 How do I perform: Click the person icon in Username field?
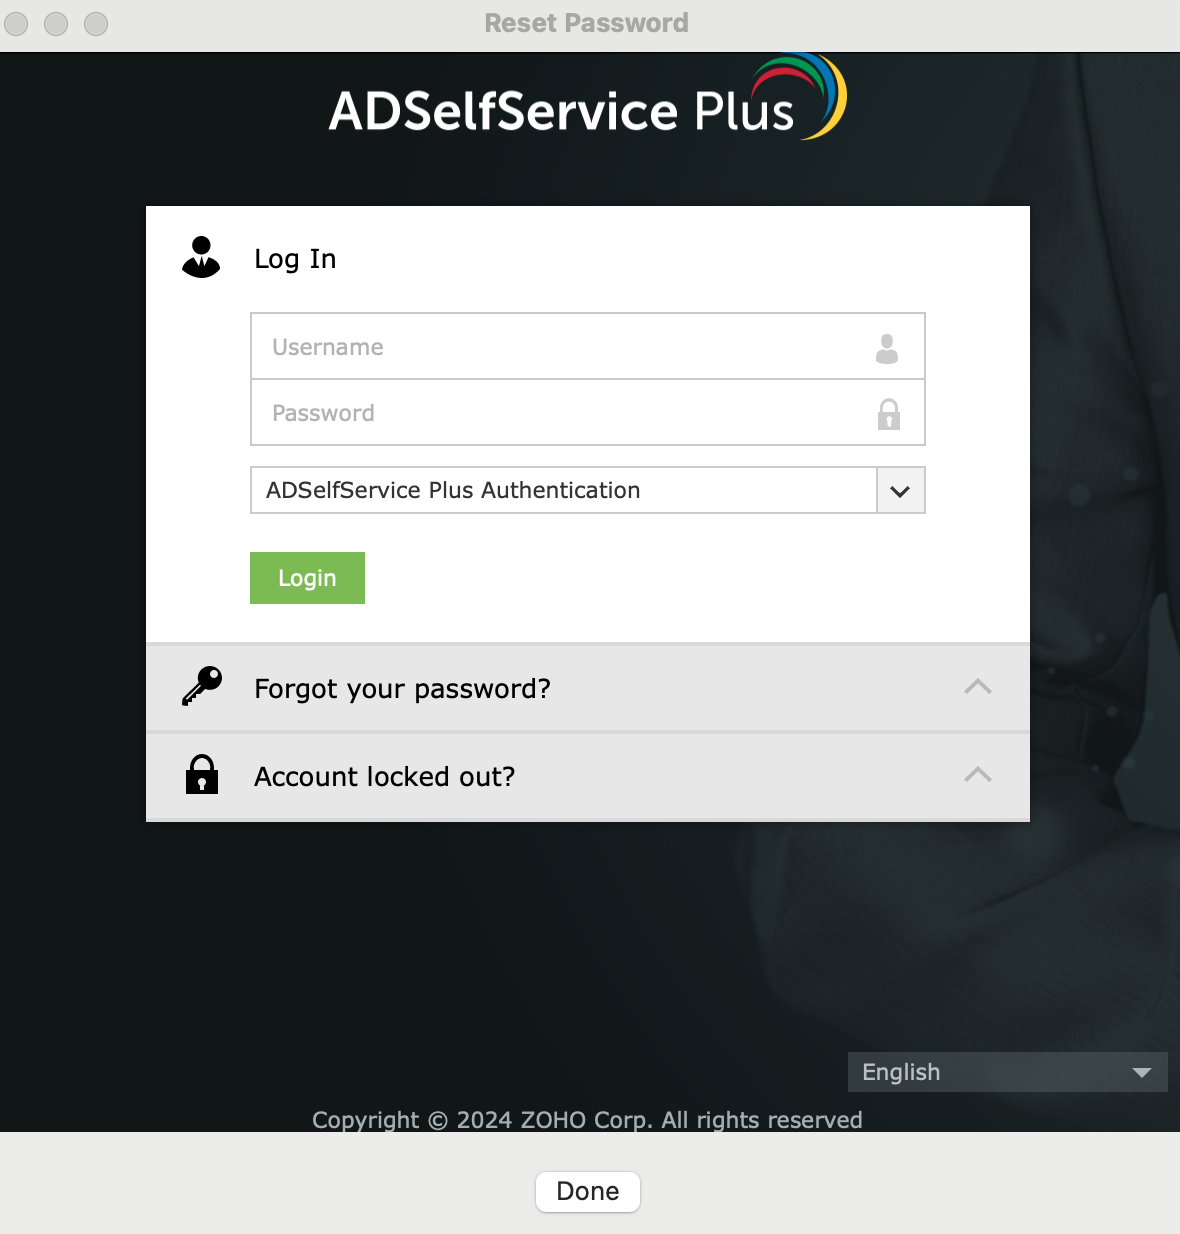887,348
